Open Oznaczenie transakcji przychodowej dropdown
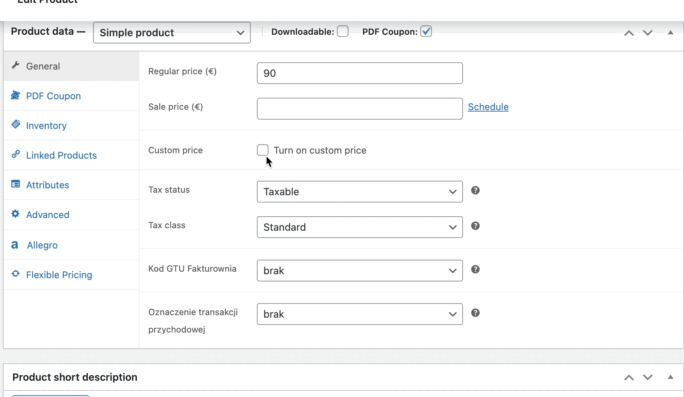Viewport: 684px width, 397px height. pos(360,314)
